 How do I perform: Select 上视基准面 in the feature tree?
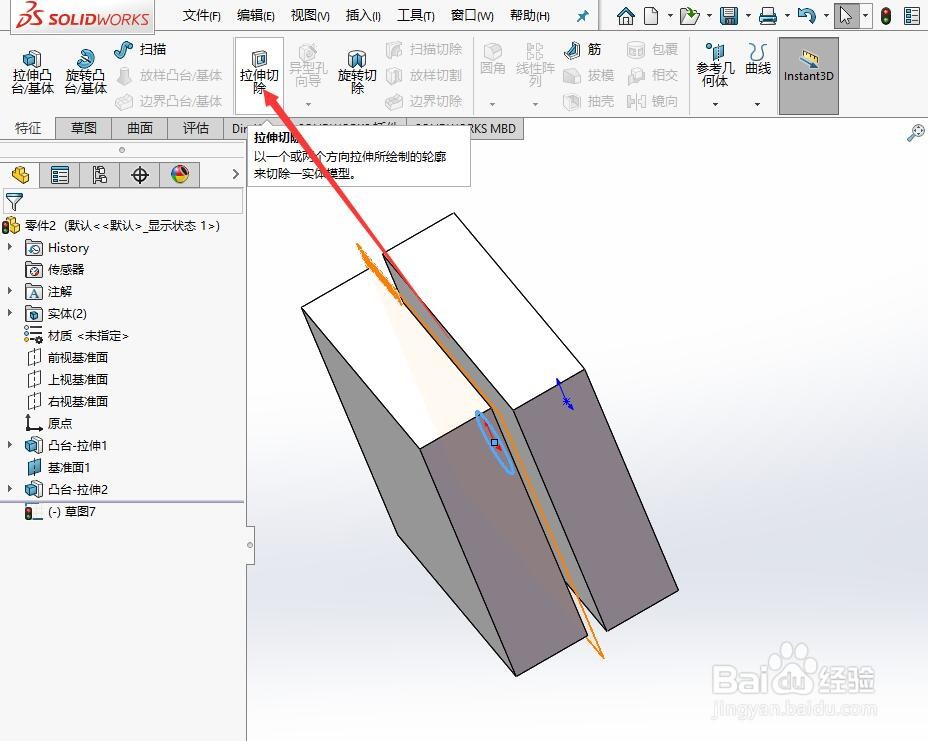[x=67, y=379]
